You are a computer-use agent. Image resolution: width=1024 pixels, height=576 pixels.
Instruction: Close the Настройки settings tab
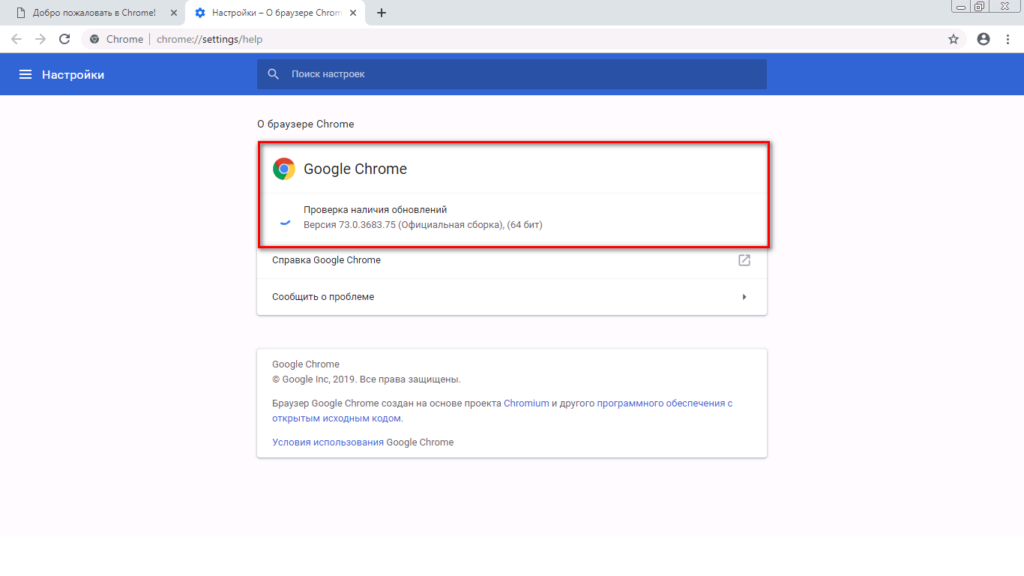353,12
